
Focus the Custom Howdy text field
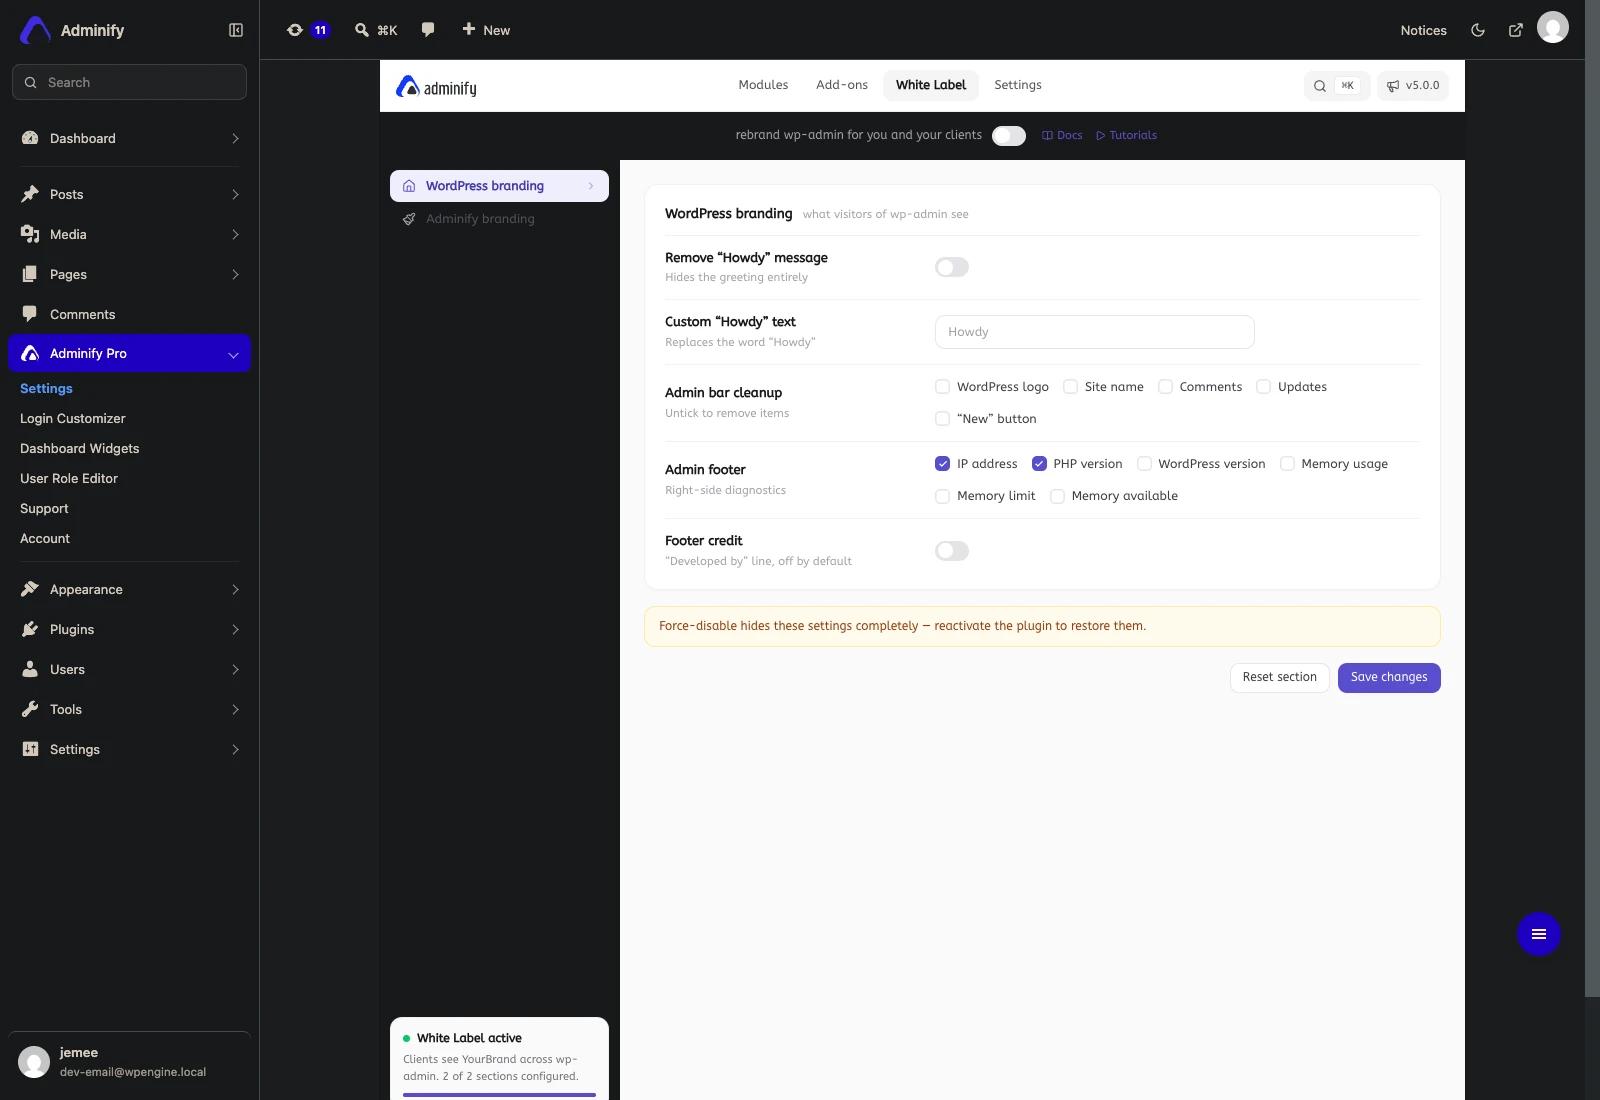pos(1094,332)
